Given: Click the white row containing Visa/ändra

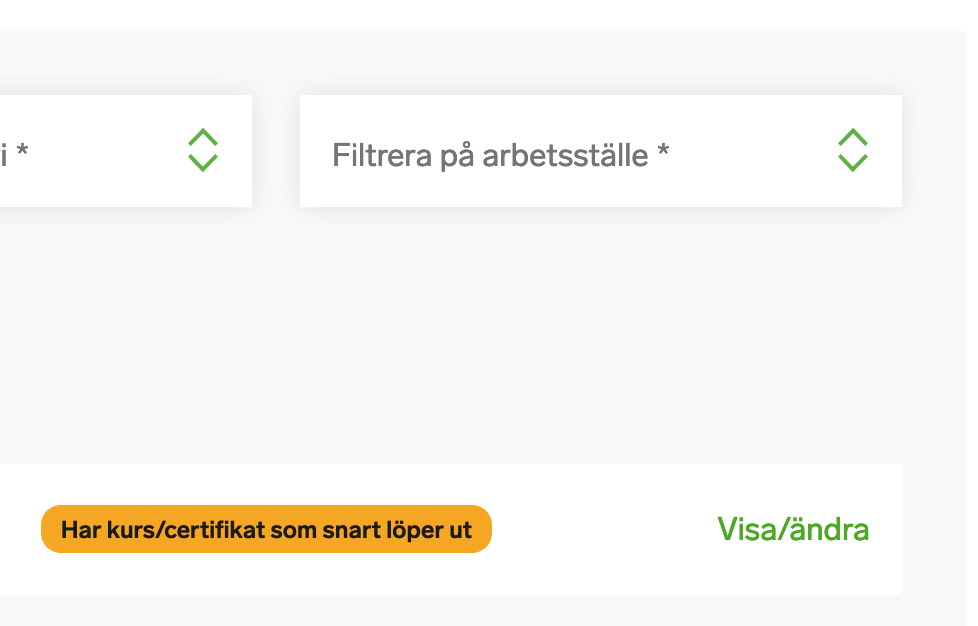Looking at the screenshot, I should tap(451, 529).
